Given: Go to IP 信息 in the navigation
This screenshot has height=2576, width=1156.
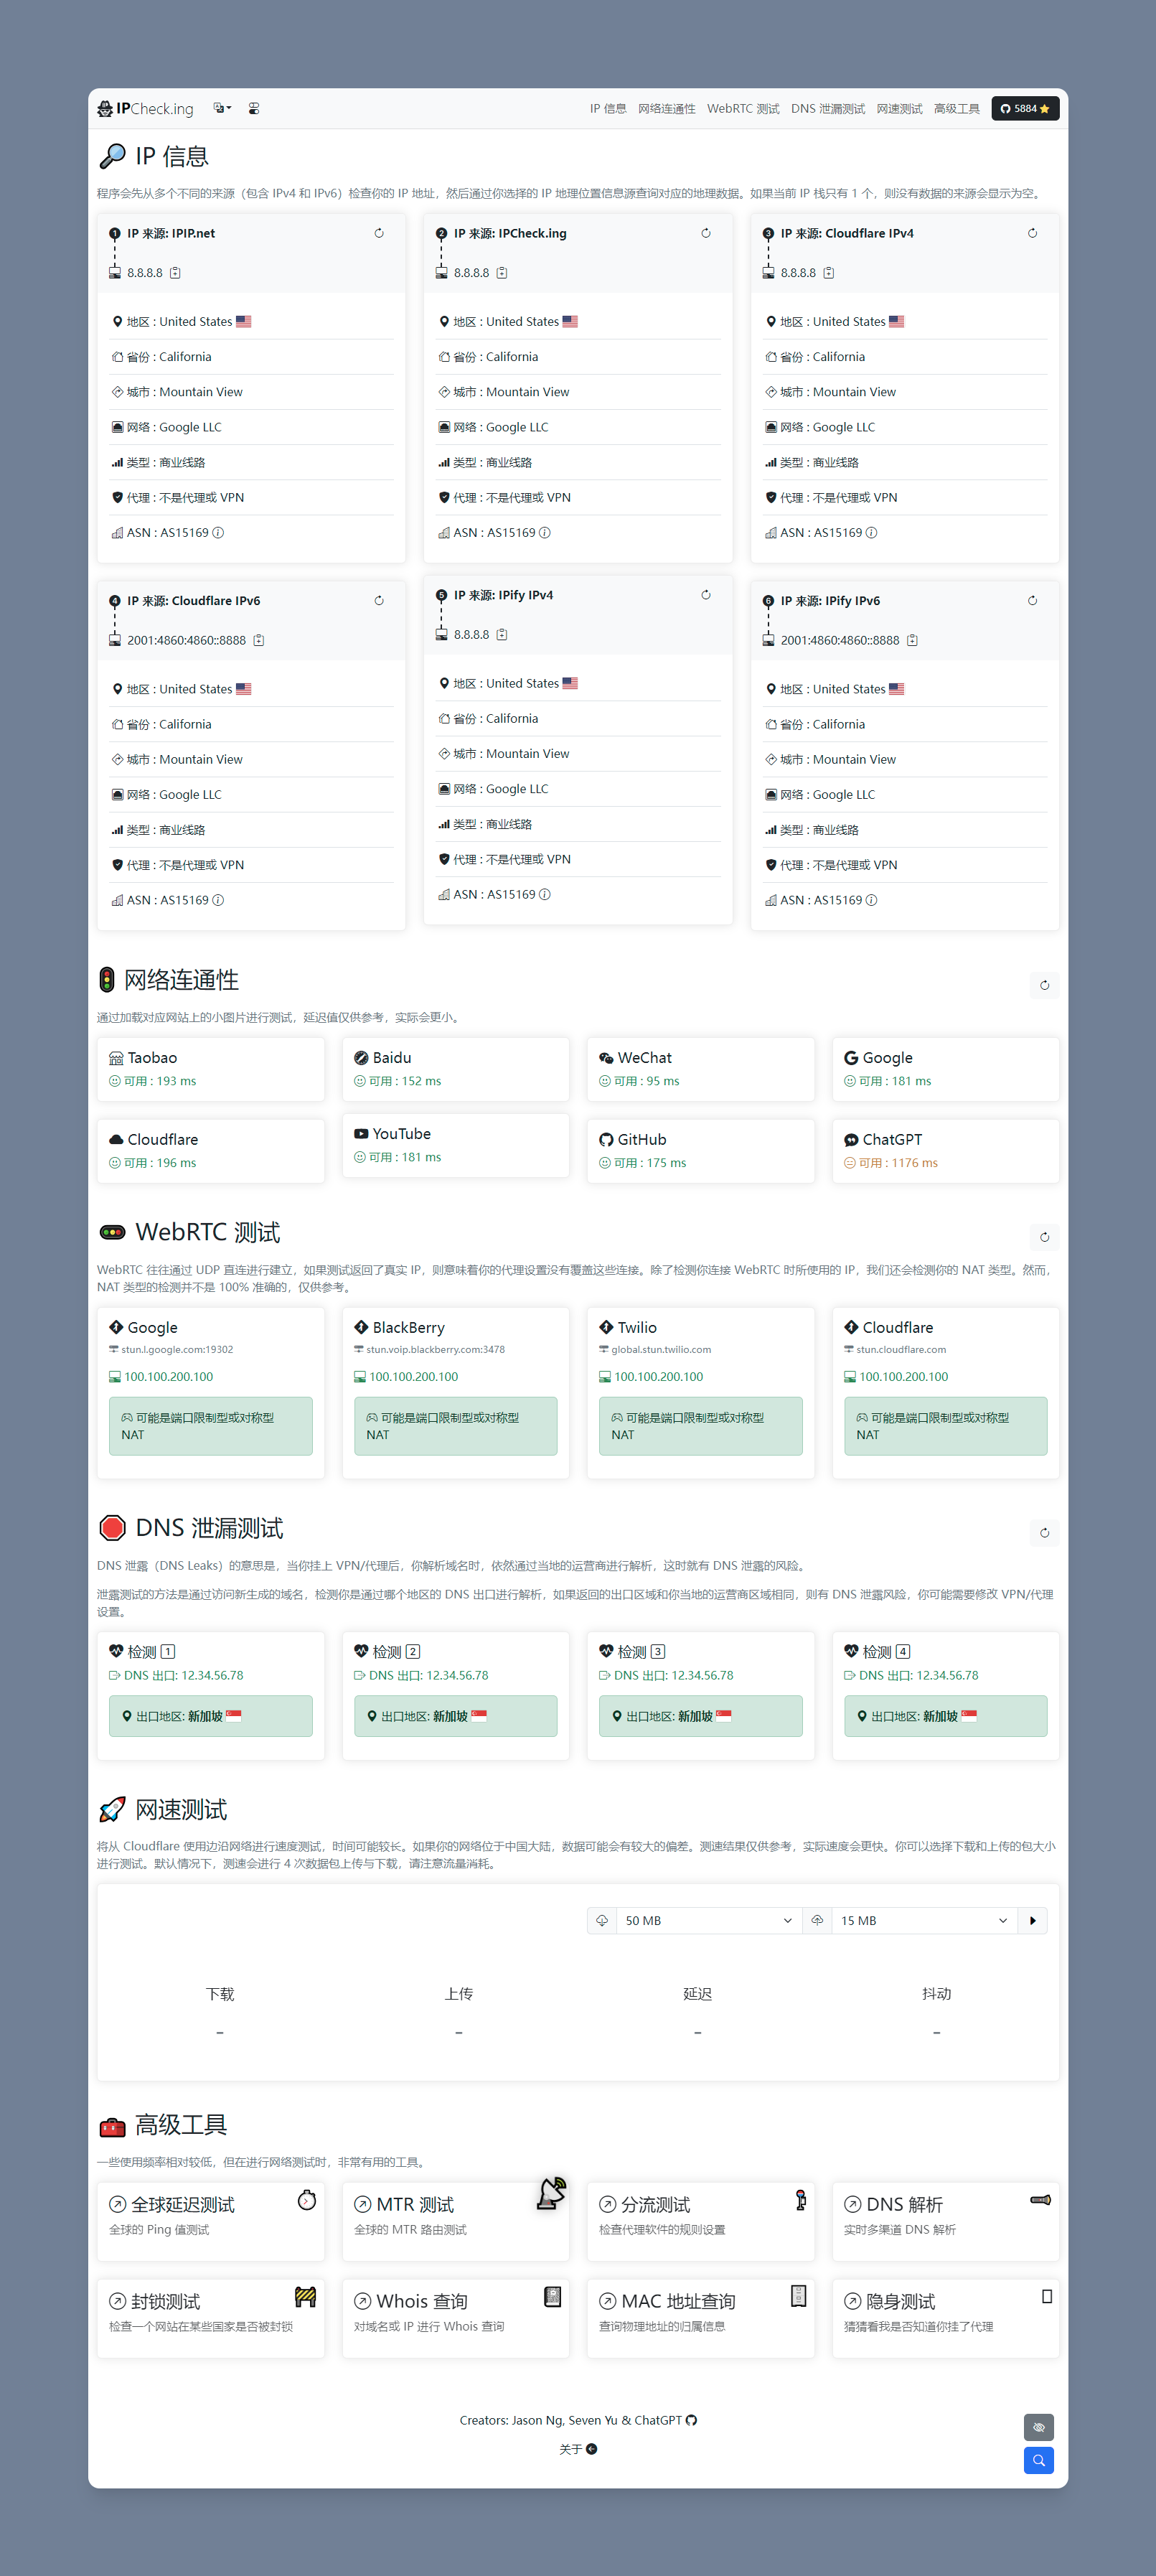Looking at the screenshot, I should point(608,109).
